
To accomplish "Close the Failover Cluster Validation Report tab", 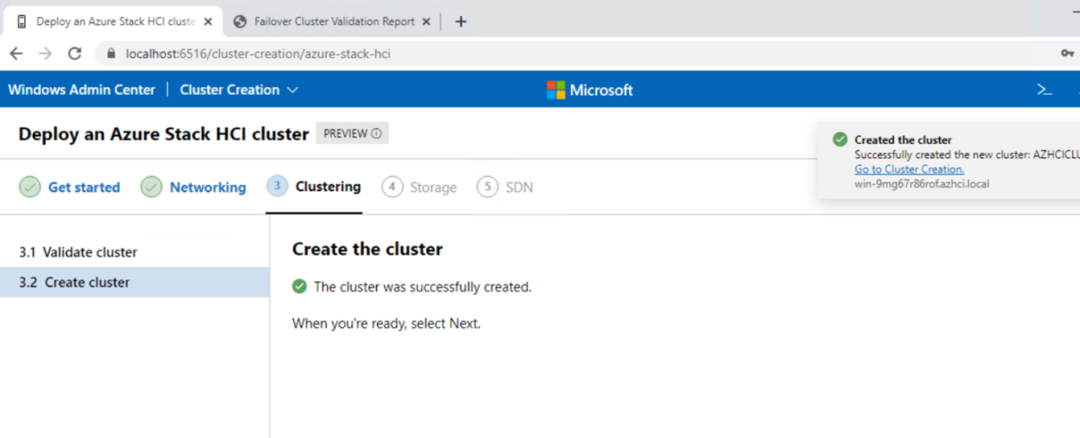I will [x=426, y=21].
